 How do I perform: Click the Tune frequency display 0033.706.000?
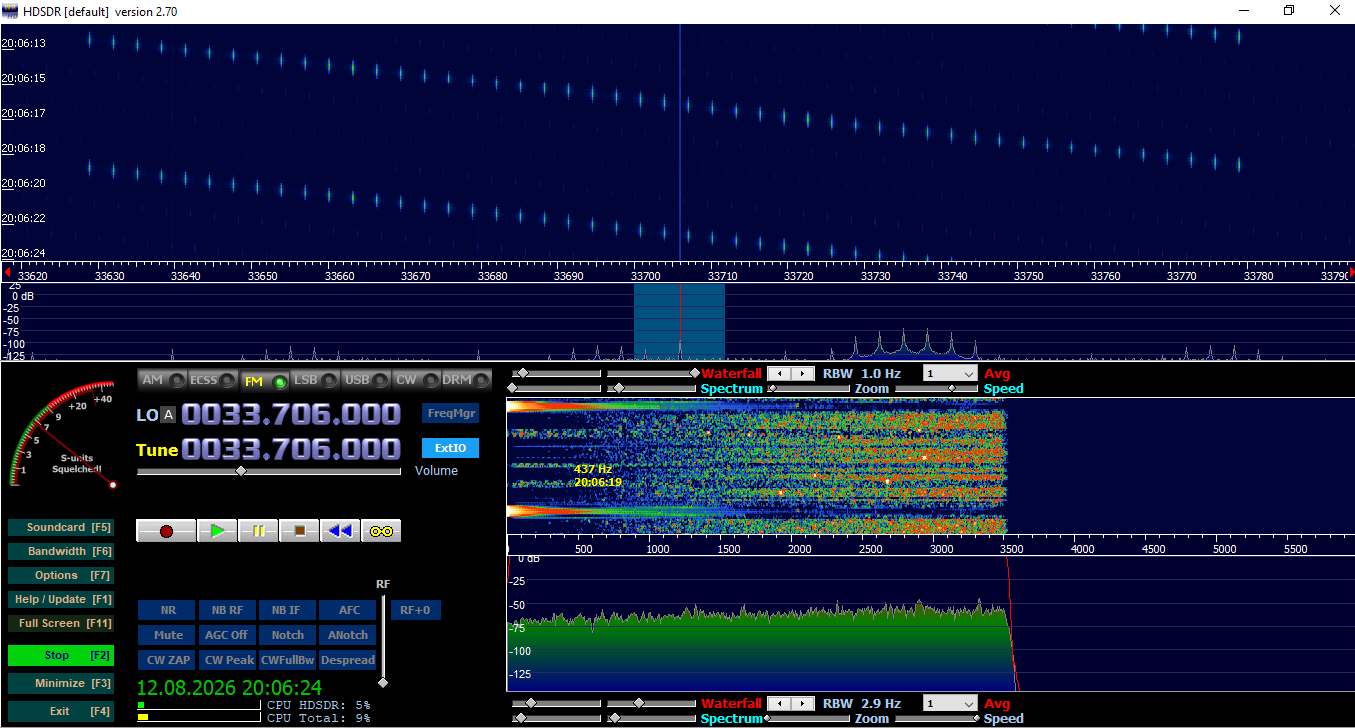tap(291, 449)
